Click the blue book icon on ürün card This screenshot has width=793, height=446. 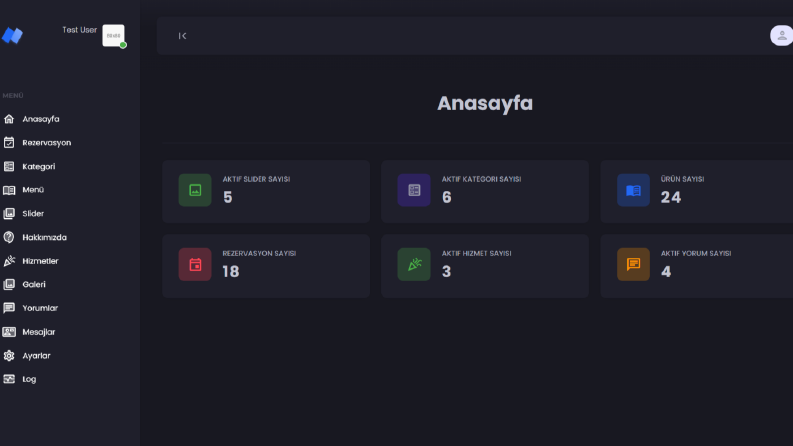click(x=633, y=190)
